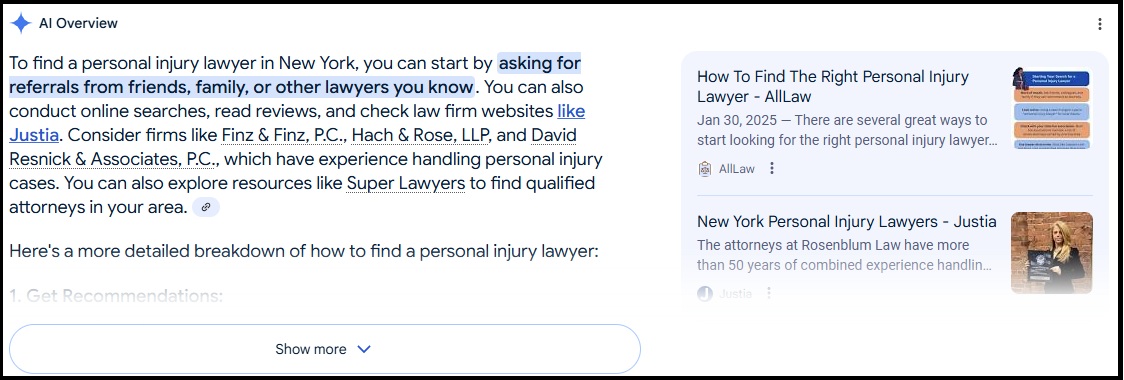
Task: Click the Justia favicon icon
Action: pyautogui.click(x=705, y=293)
